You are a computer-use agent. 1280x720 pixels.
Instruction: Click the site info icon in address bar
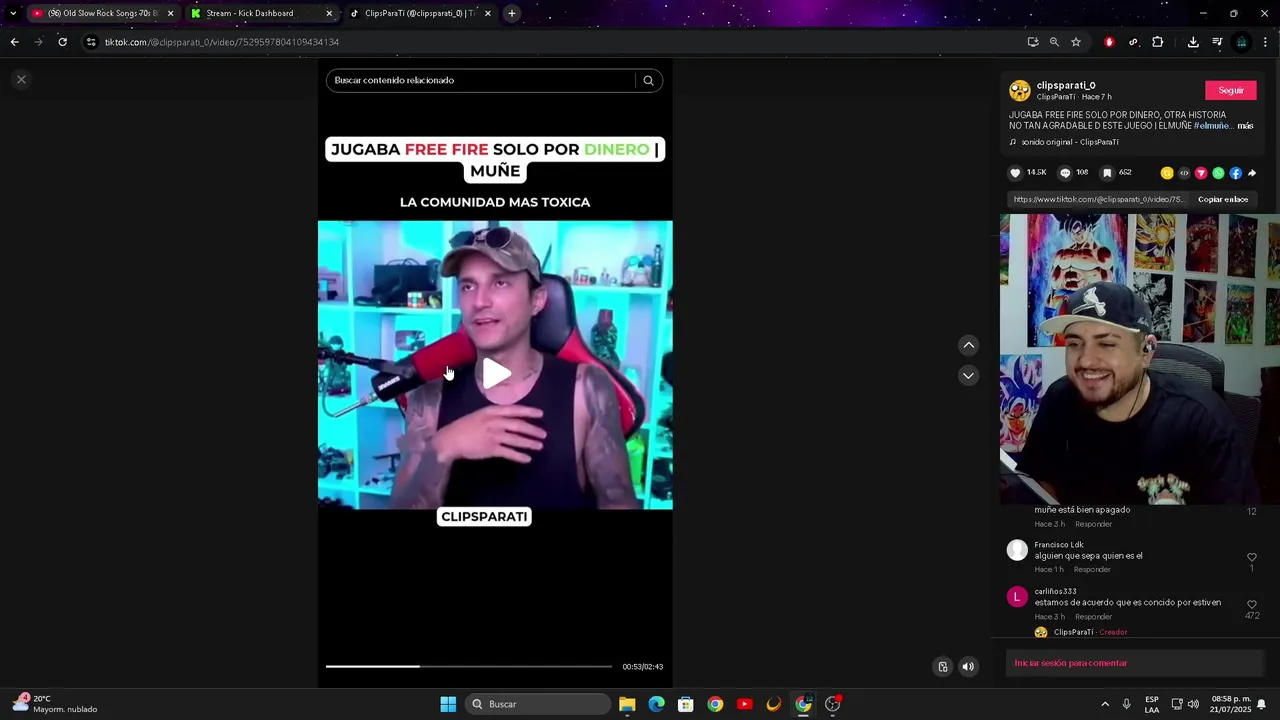coord(91,42)
